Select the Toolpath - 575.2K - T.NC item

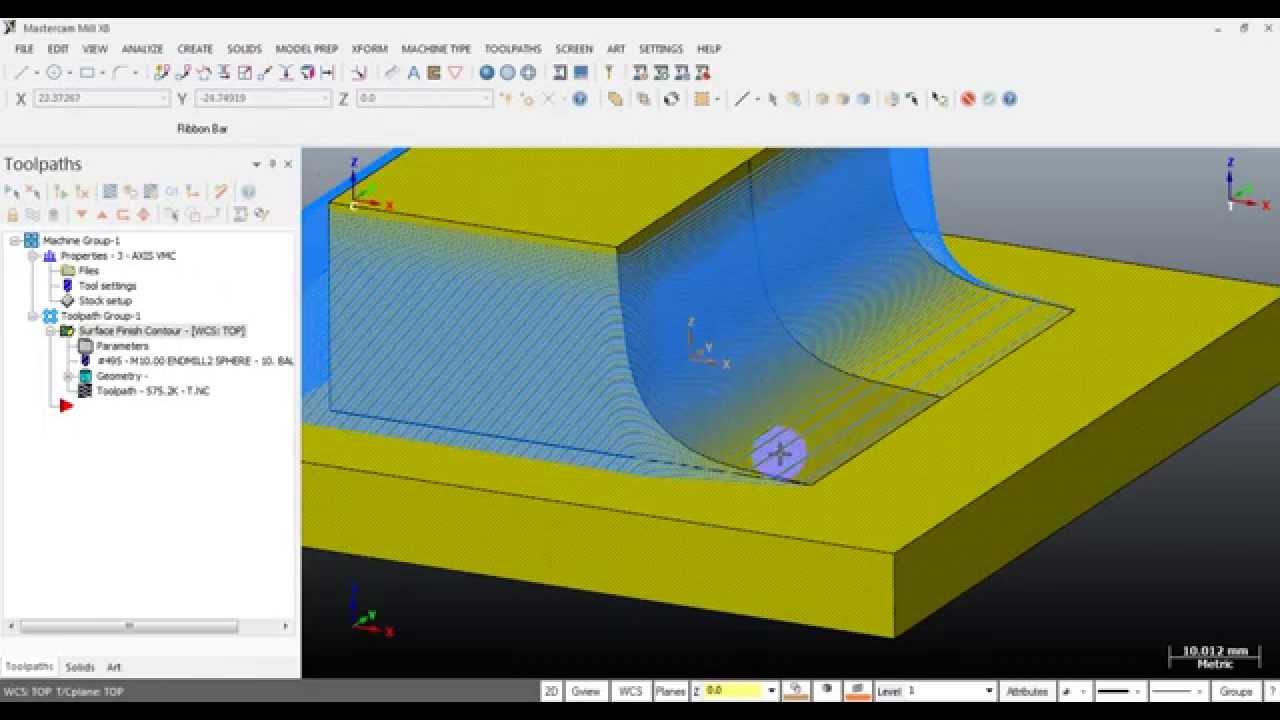pyautogui.click(x=153, y=391)
